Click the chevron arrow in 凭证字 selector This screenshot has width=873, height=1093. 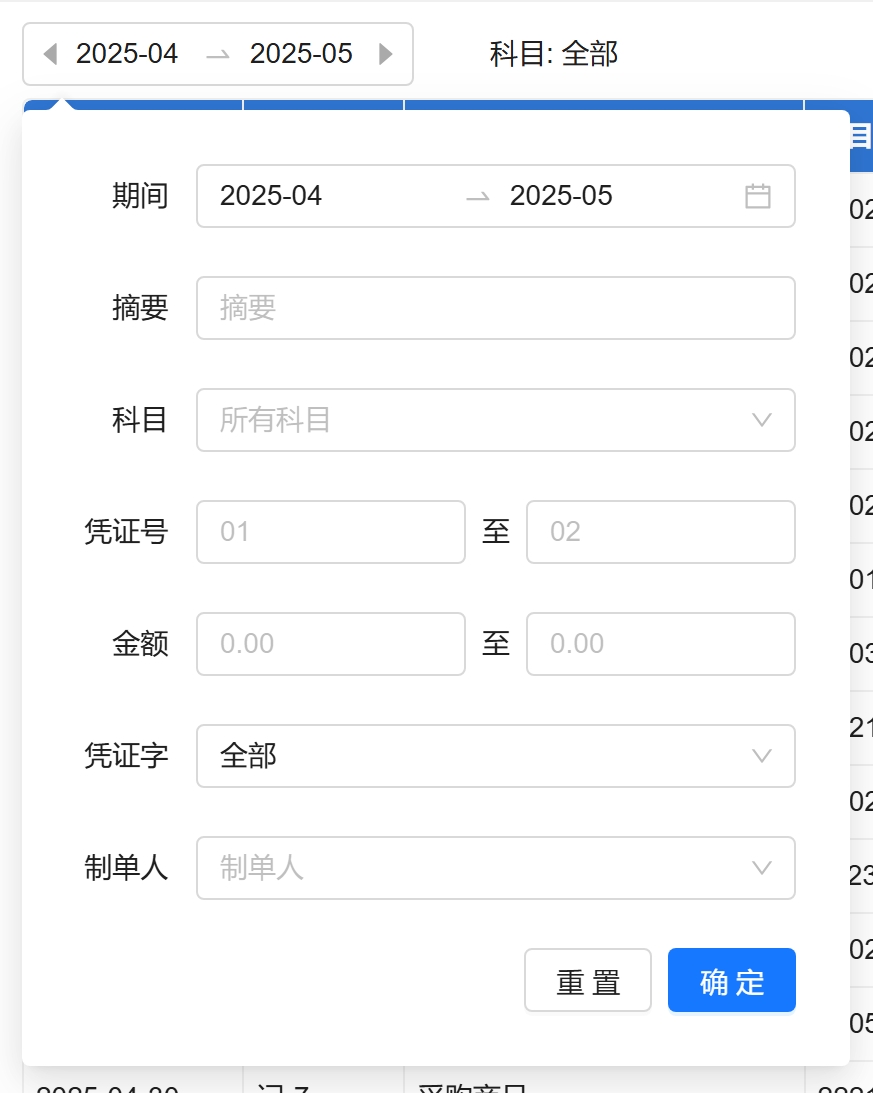pyautogui.click(x=762, y=756)
